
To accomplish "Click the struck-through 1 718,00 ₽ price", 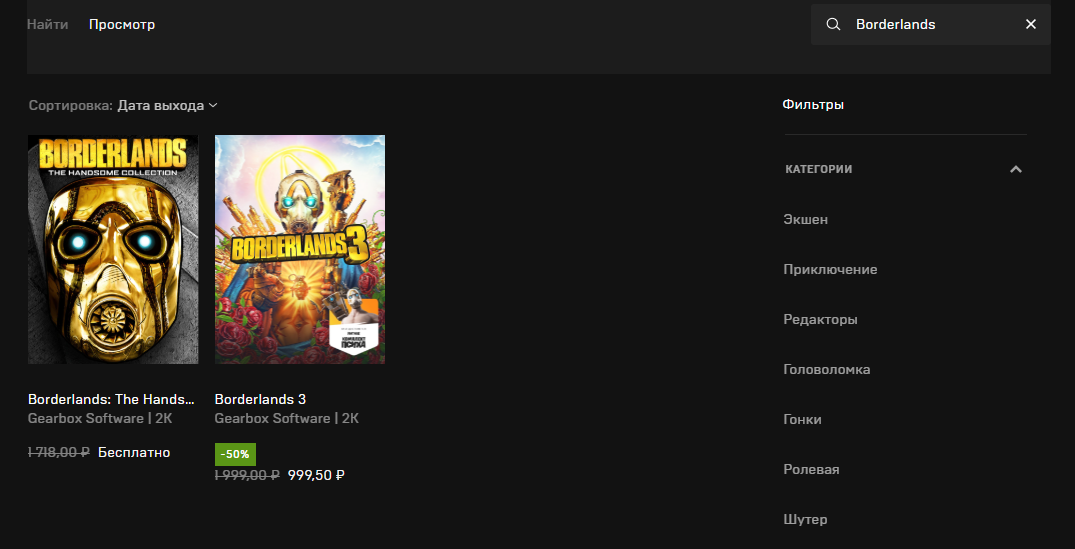I will (59, 452).
